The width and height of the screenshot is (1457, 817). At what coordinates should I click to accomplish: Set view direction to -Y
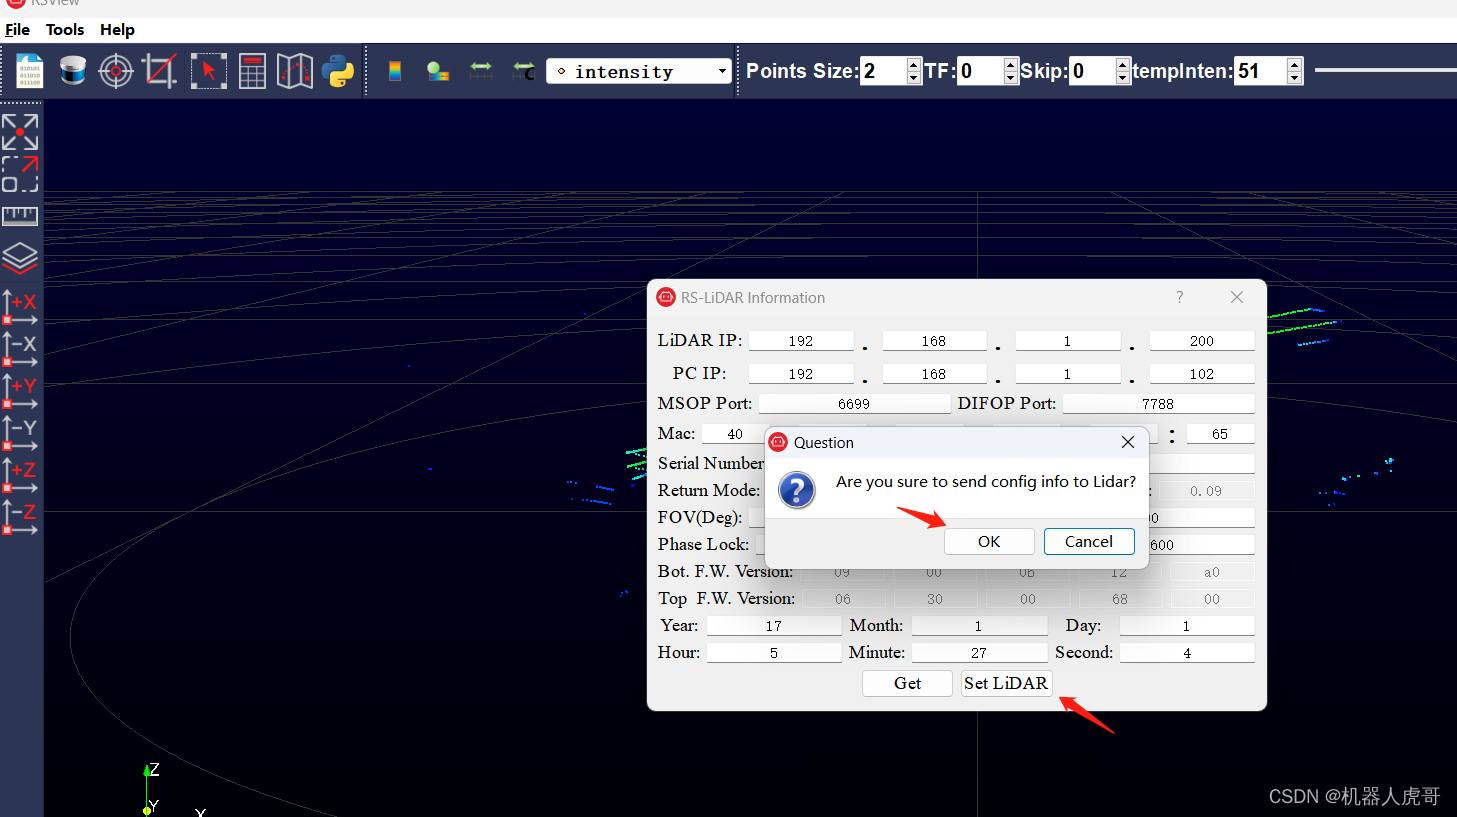(x=20, y=434)
